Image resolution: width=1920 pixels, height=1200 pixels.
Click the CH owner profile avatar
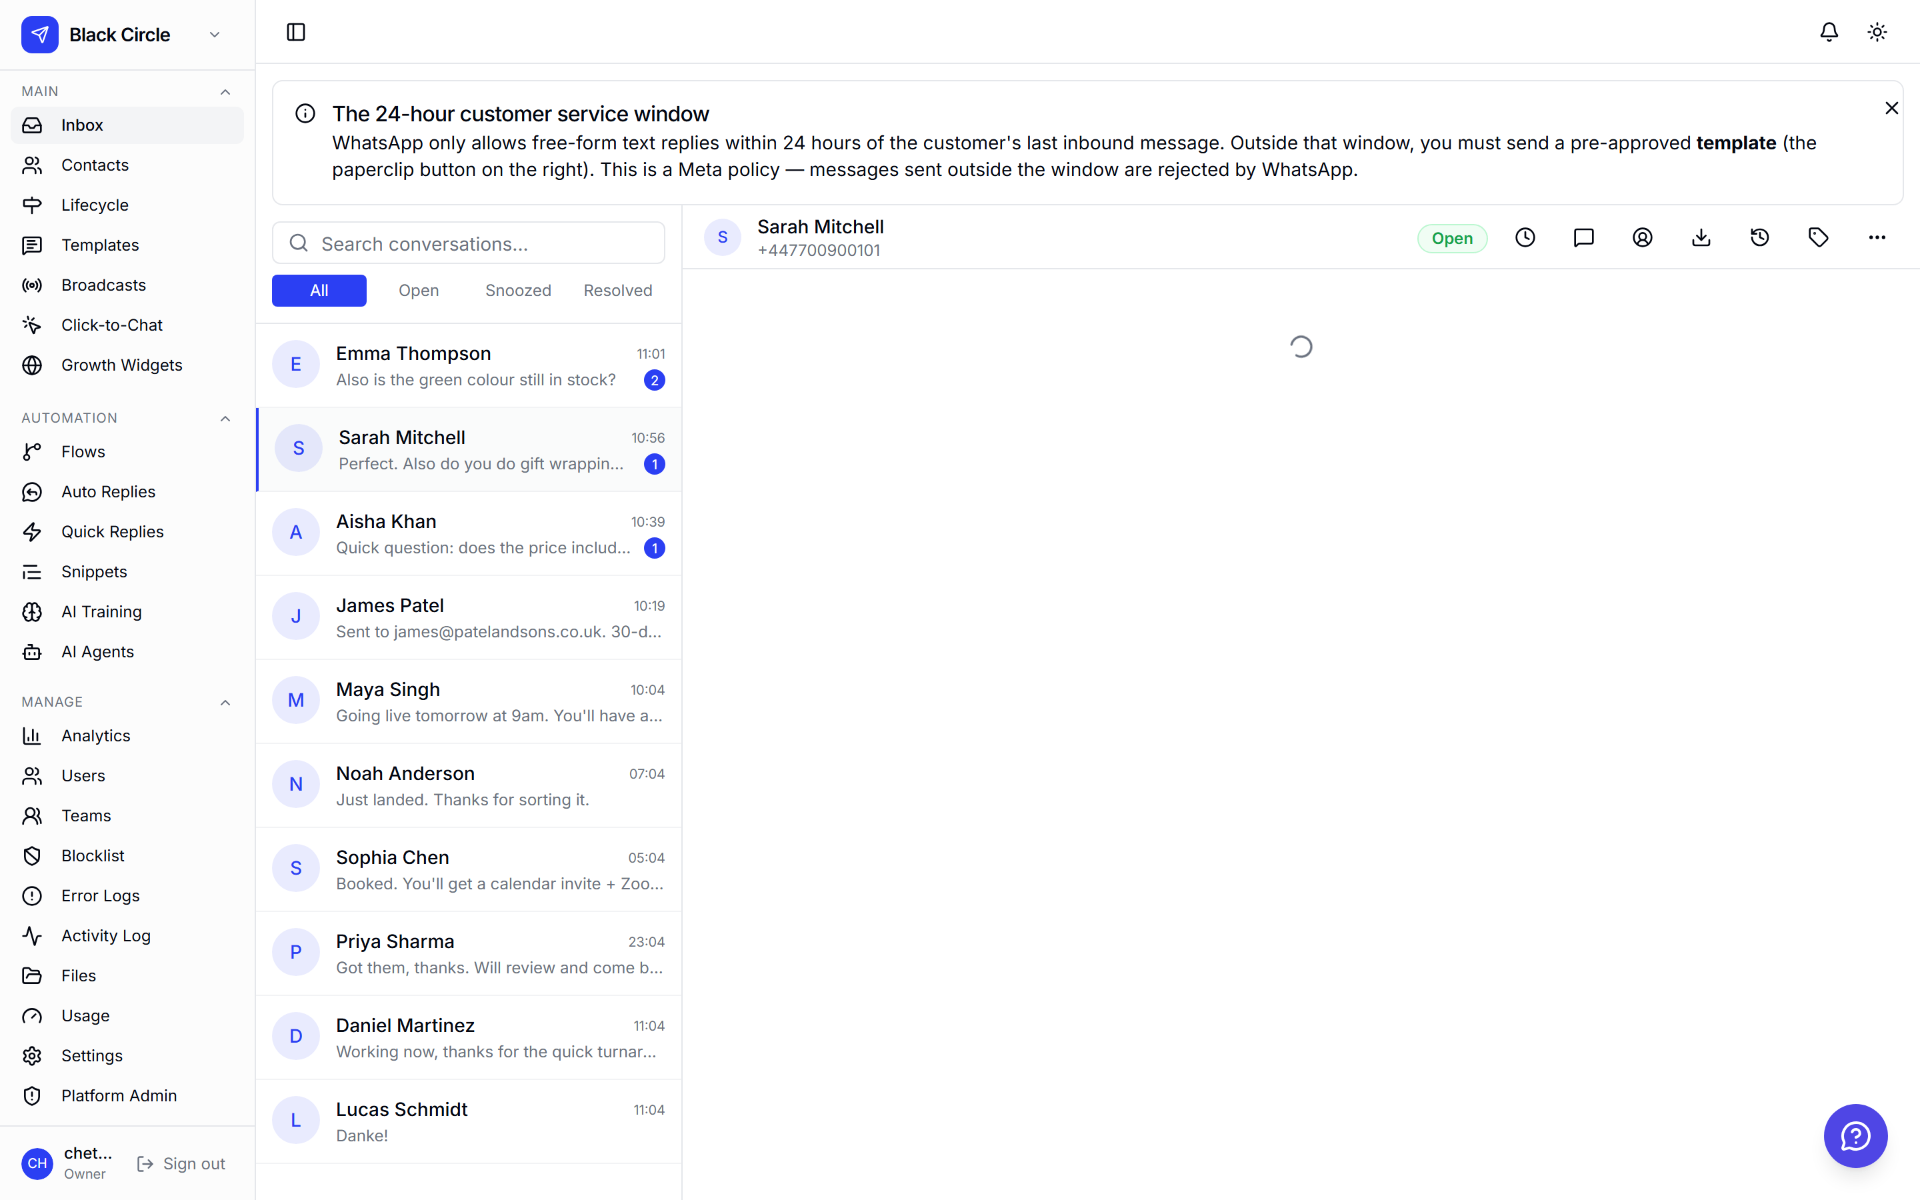point(37,1164)
